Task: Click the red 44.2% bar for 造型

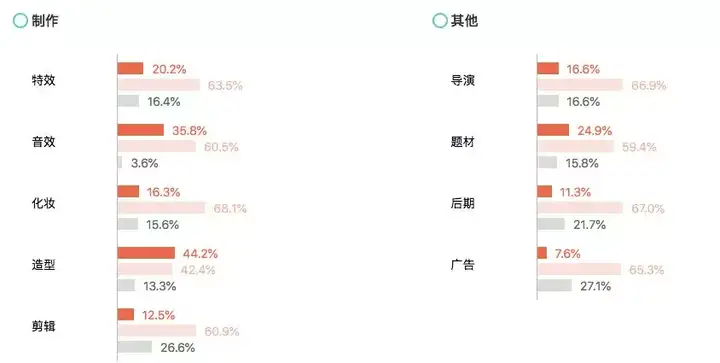Action: coord(146,253)
